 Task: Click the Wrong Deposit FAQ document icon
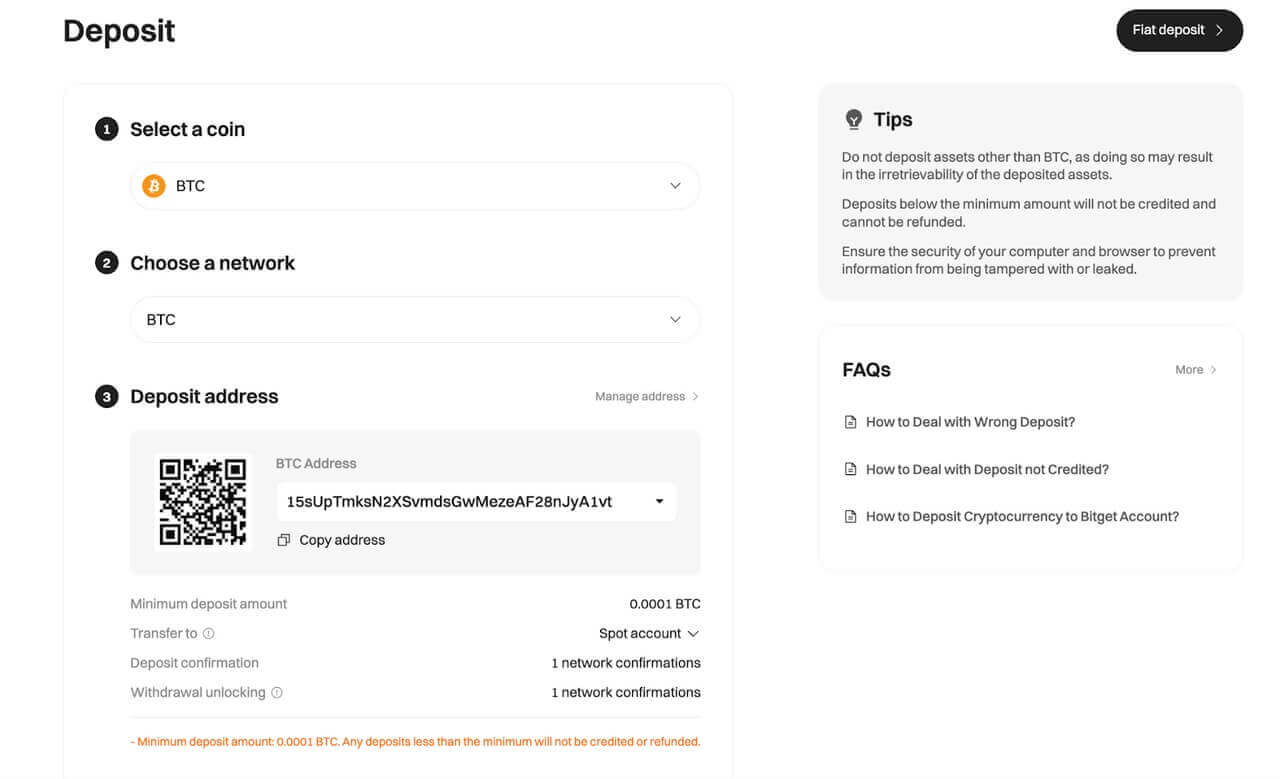click(851, 422)
